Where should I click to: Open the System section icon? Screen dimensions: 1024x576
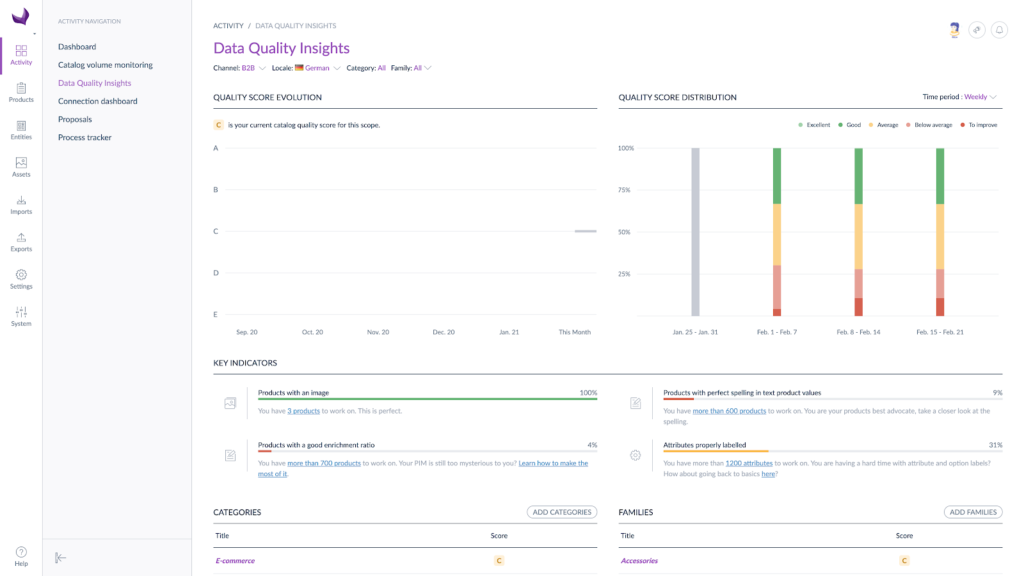[21, 316]
